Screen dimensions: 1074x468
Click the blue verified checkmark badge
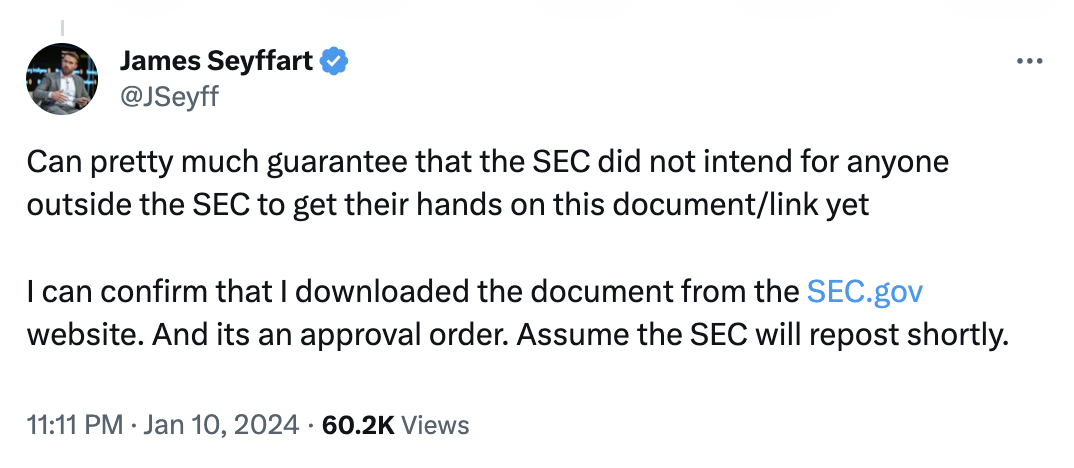click(x=335, y=62)
